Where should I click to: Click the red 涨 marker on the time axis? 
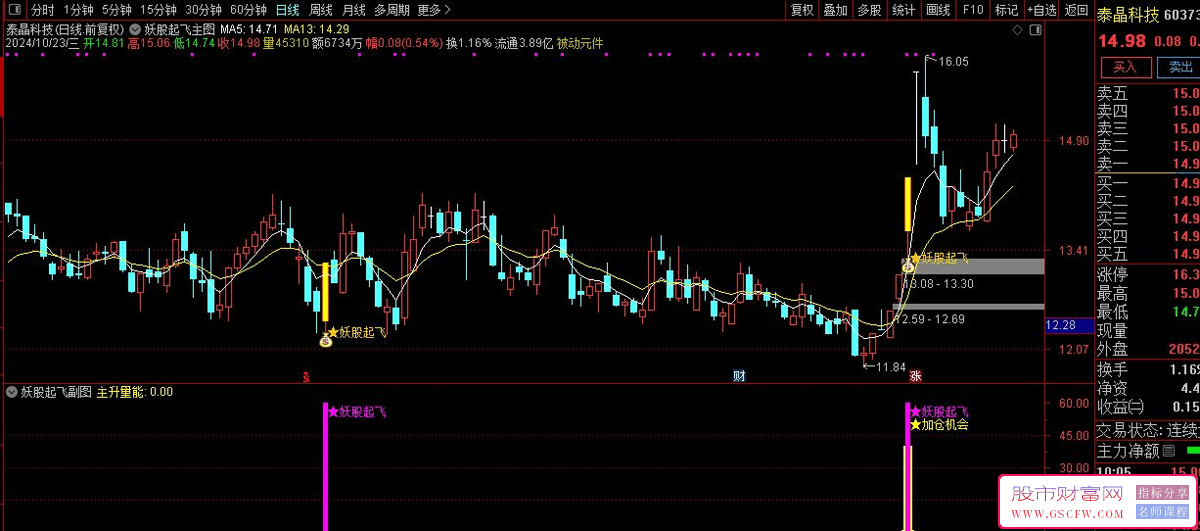[x=914, y=377]
